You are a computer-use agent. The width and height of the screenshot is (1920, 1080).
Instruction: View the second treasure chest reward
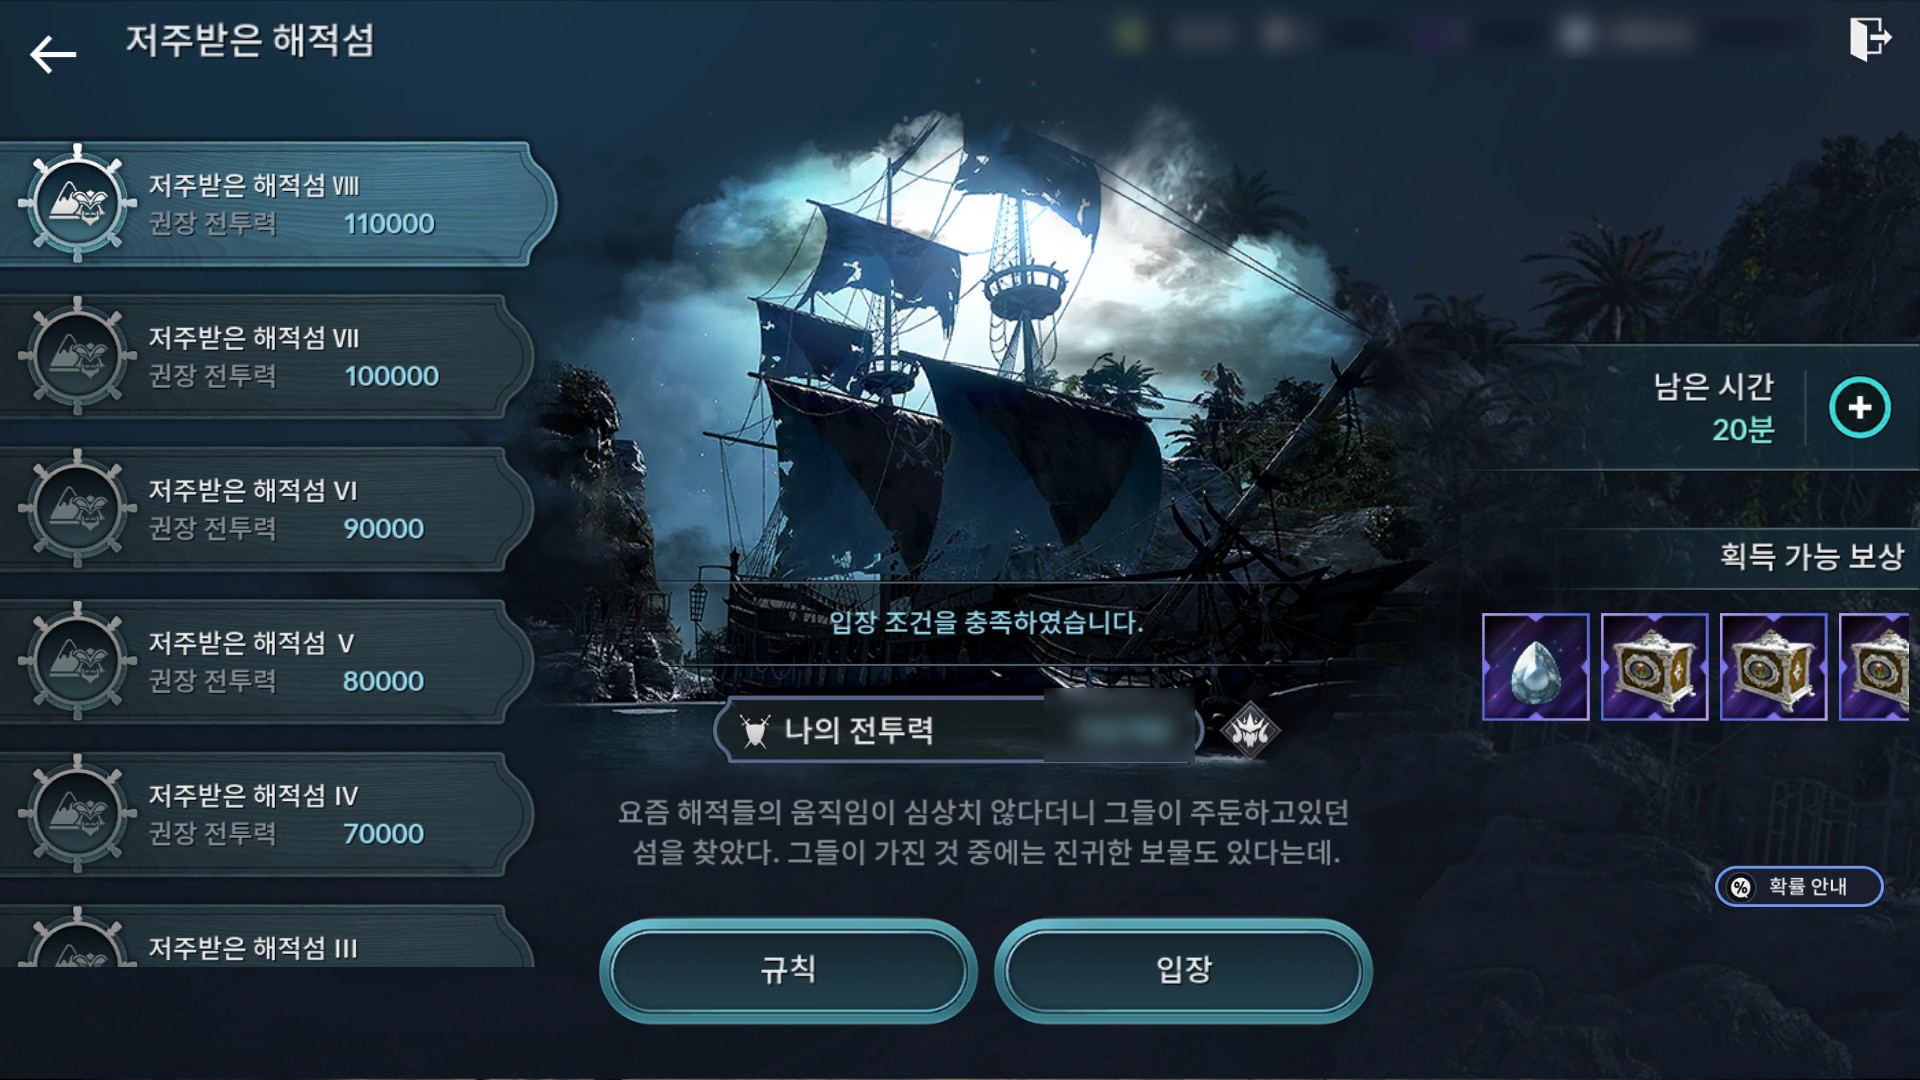click(1773, 667)
